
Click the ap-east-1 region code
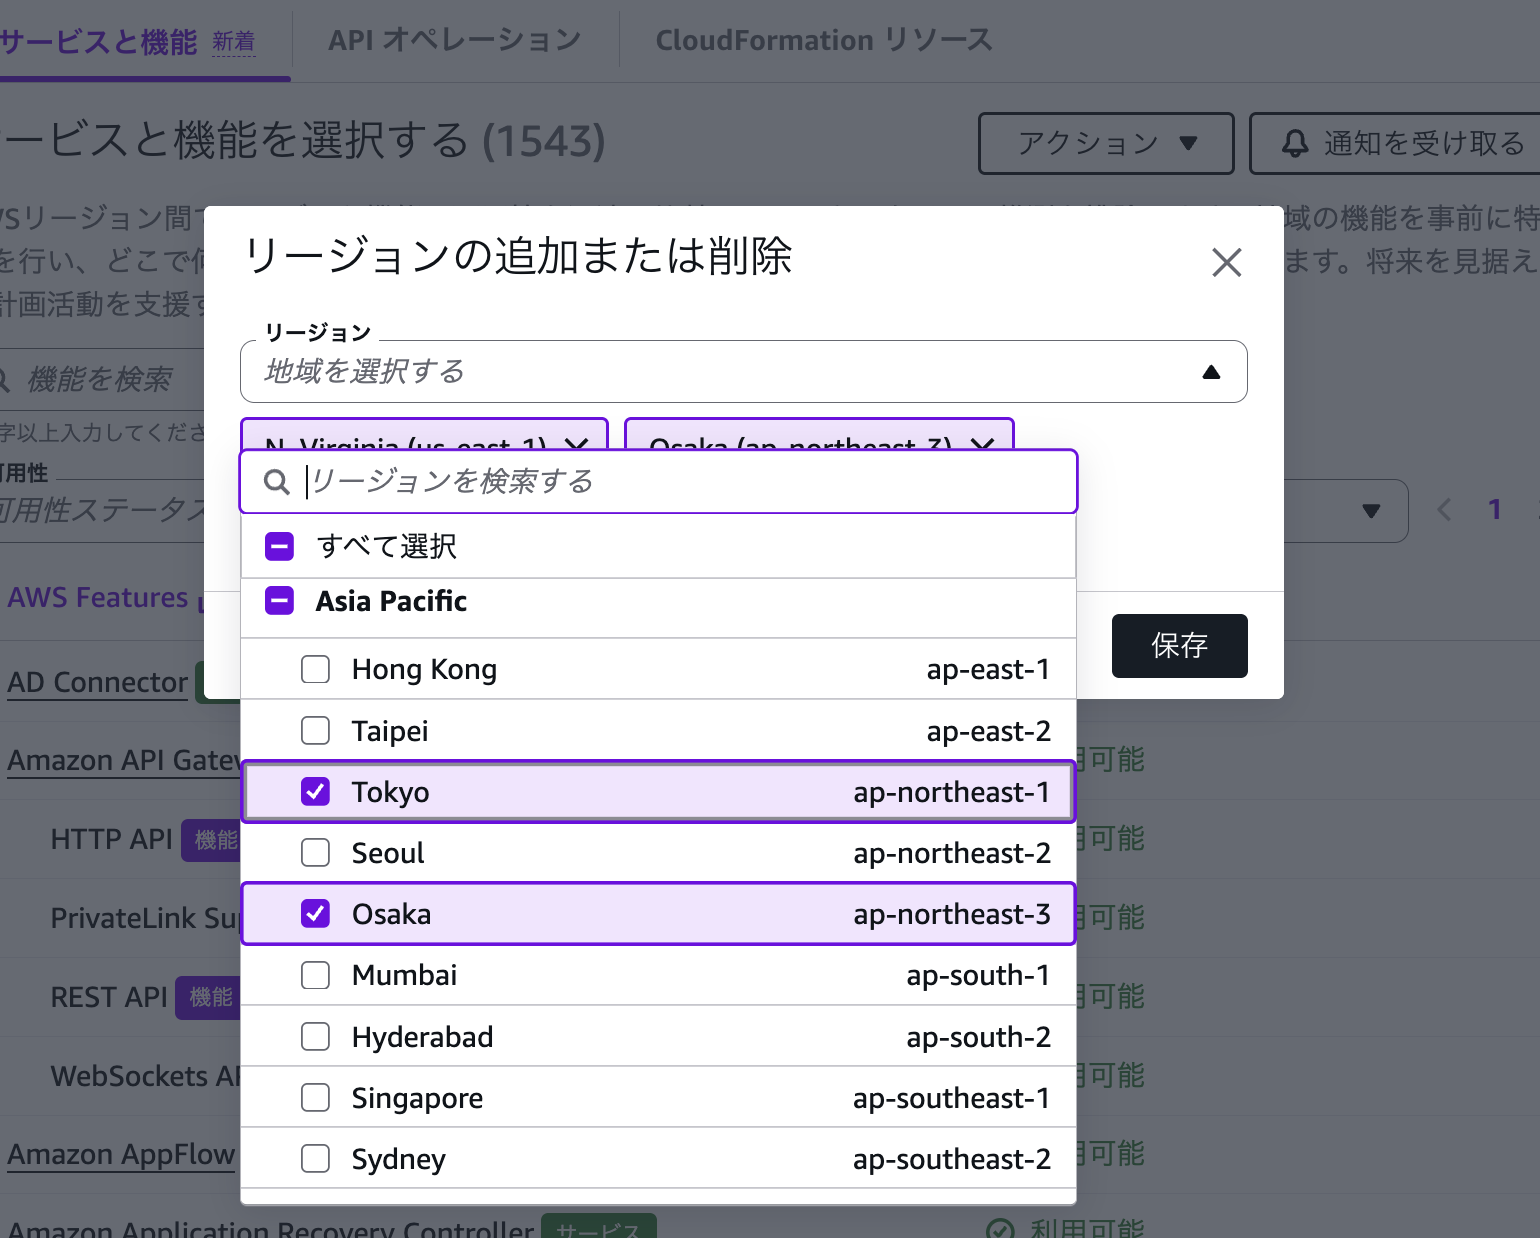coord(989,669)
